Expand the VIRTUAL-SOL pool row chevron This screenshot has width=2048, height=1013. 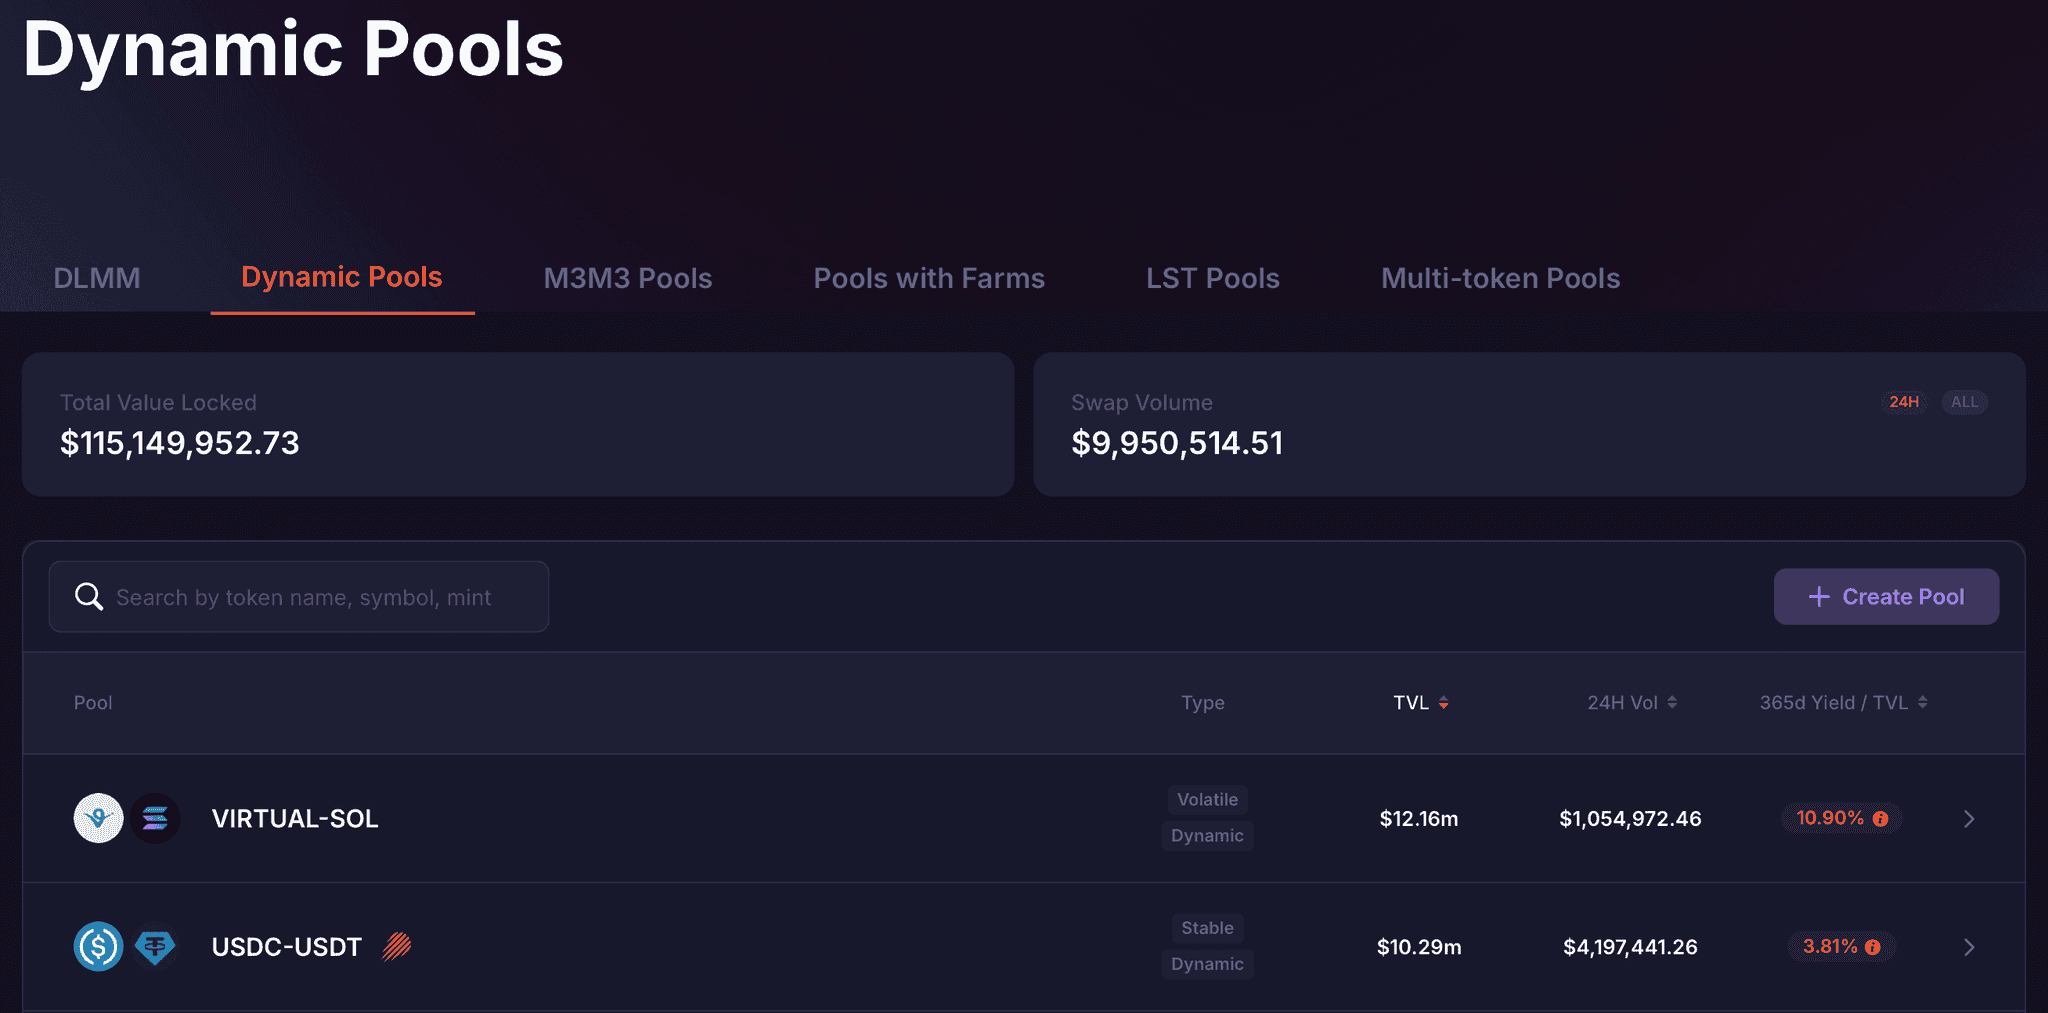coord(1968,819)
